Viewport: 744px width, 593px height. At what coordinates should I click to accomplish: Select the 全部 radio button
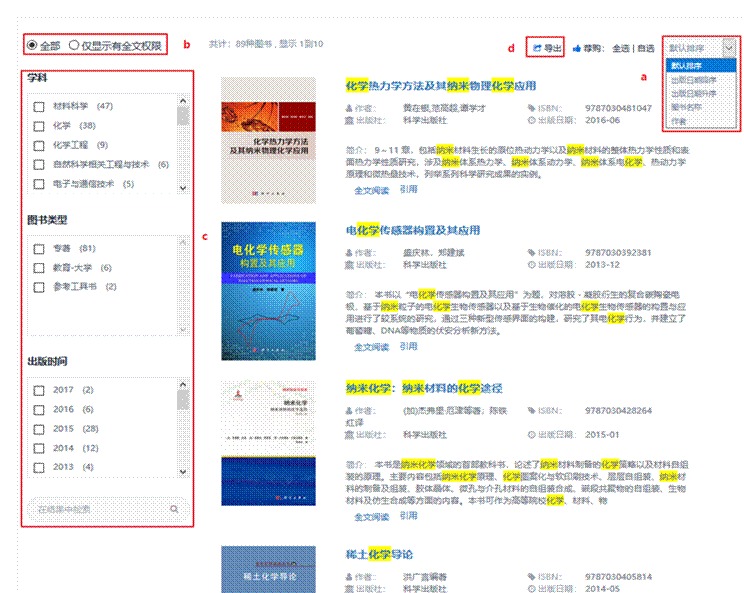(32, 45)
